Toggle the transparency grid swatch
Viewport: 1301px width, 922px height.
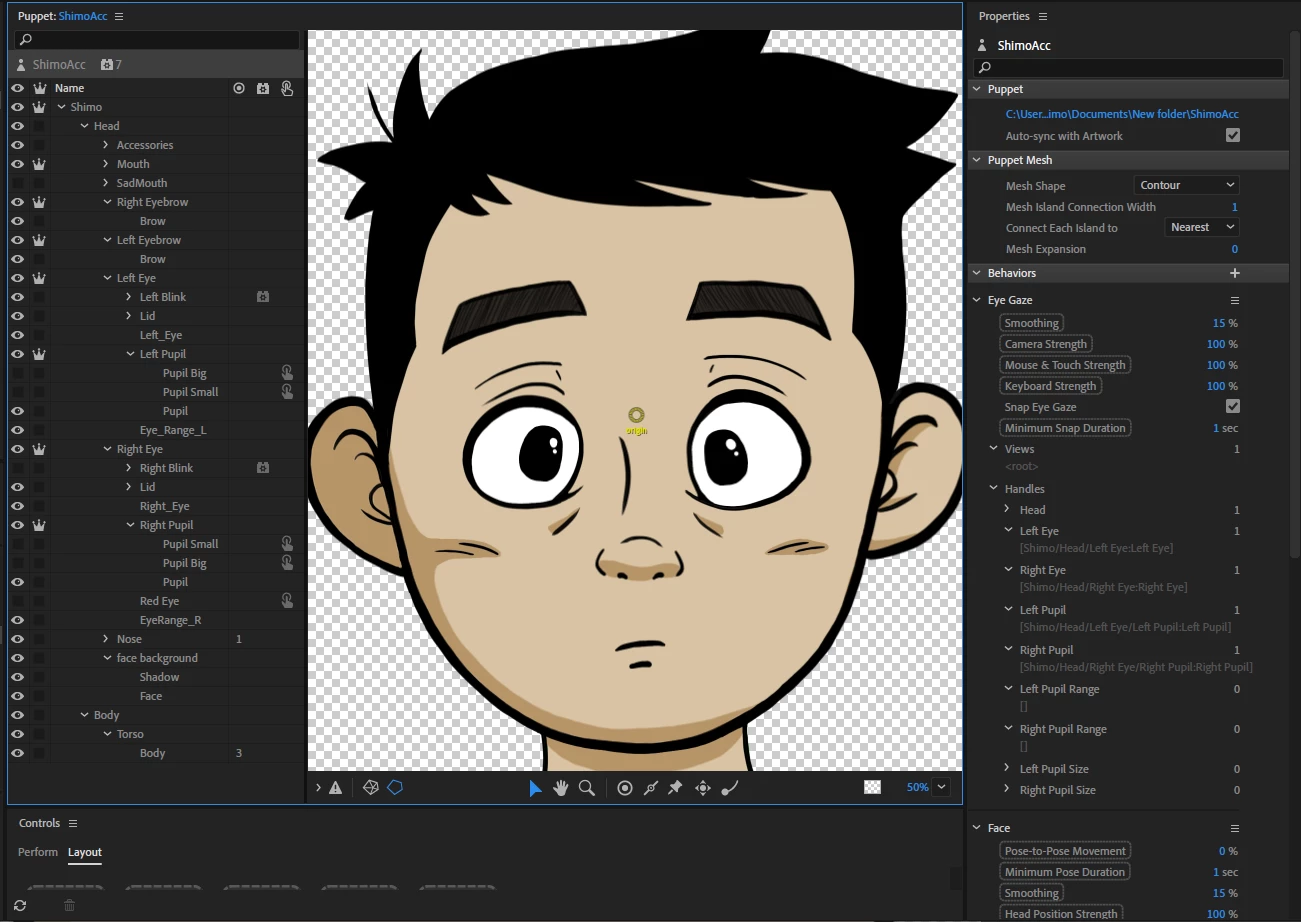click(872, 788)
